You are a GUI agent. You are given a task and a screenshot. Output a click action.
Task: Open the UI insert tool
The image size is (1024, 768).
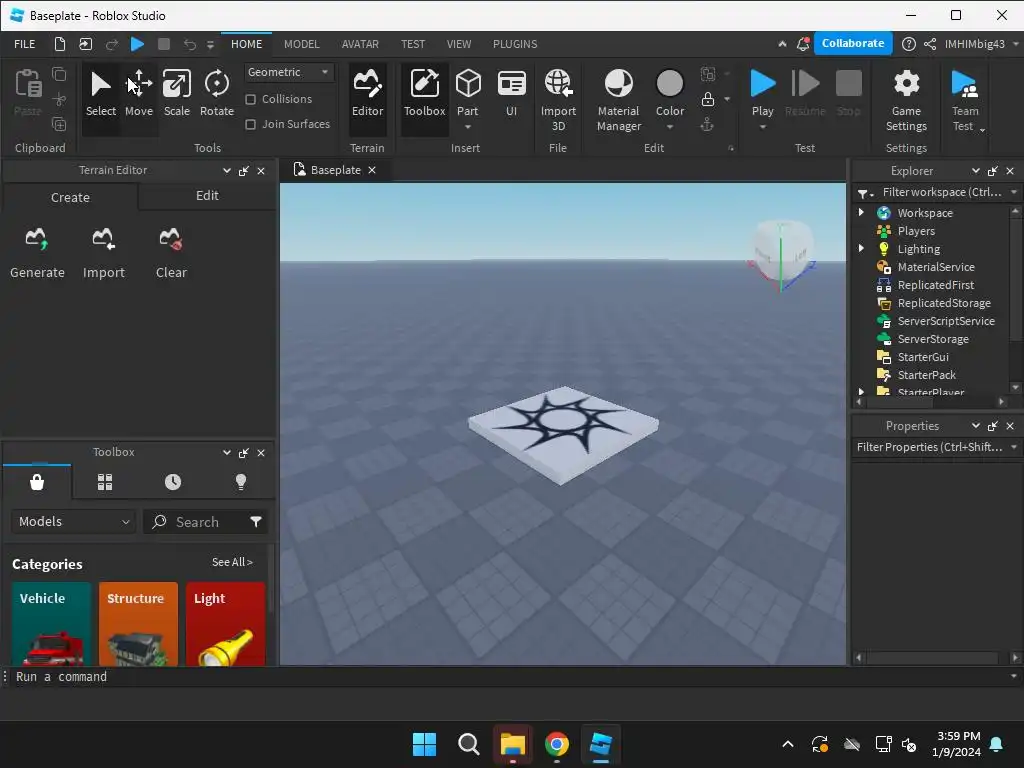(x=511, y=95)
